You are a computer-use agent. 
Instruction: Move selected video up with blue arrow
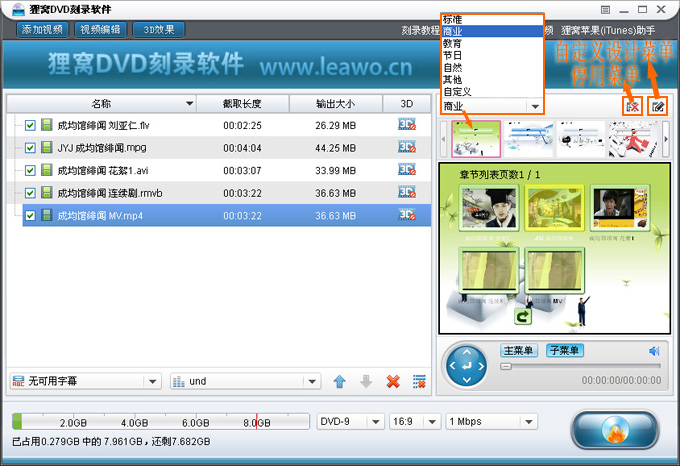340,381
